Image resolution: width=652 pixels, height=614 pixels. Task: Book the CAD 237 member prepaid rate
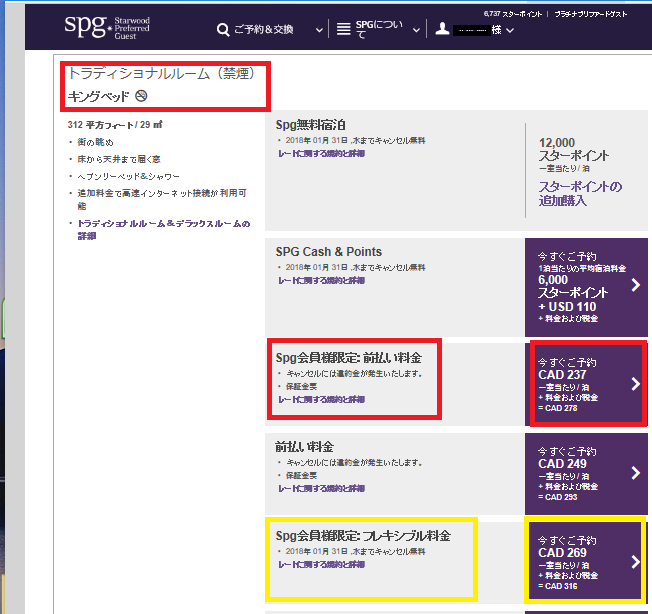point(586,385)
